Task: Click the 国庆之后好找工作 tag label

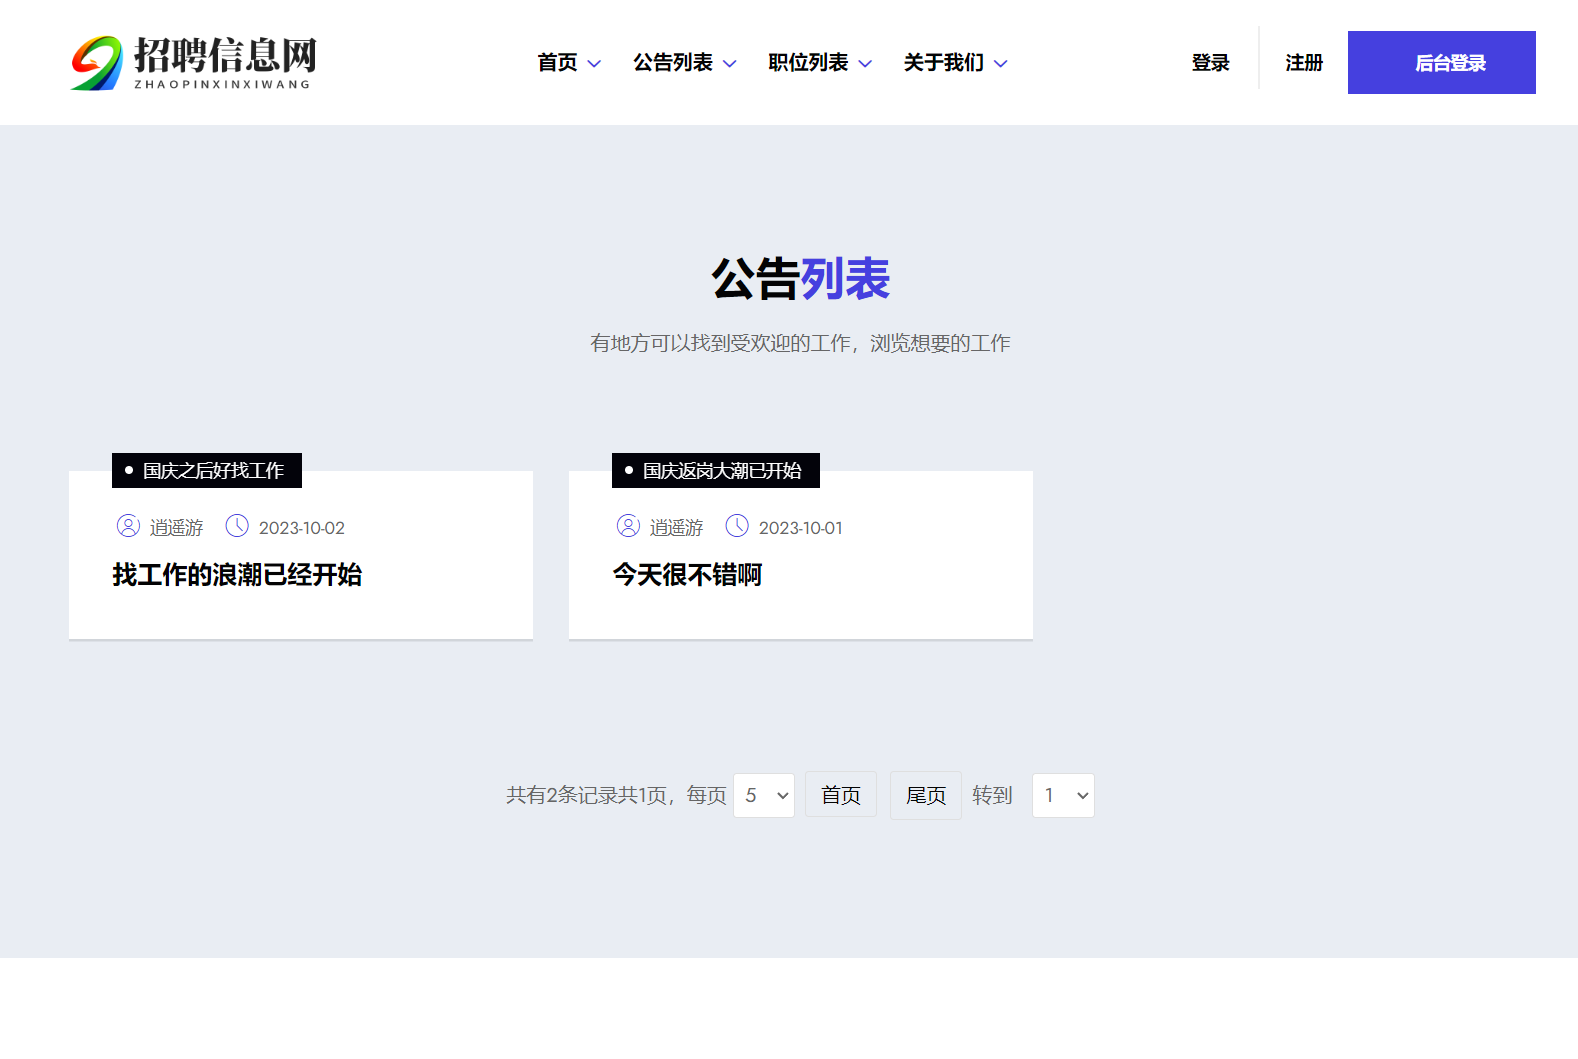Action: 207,470
